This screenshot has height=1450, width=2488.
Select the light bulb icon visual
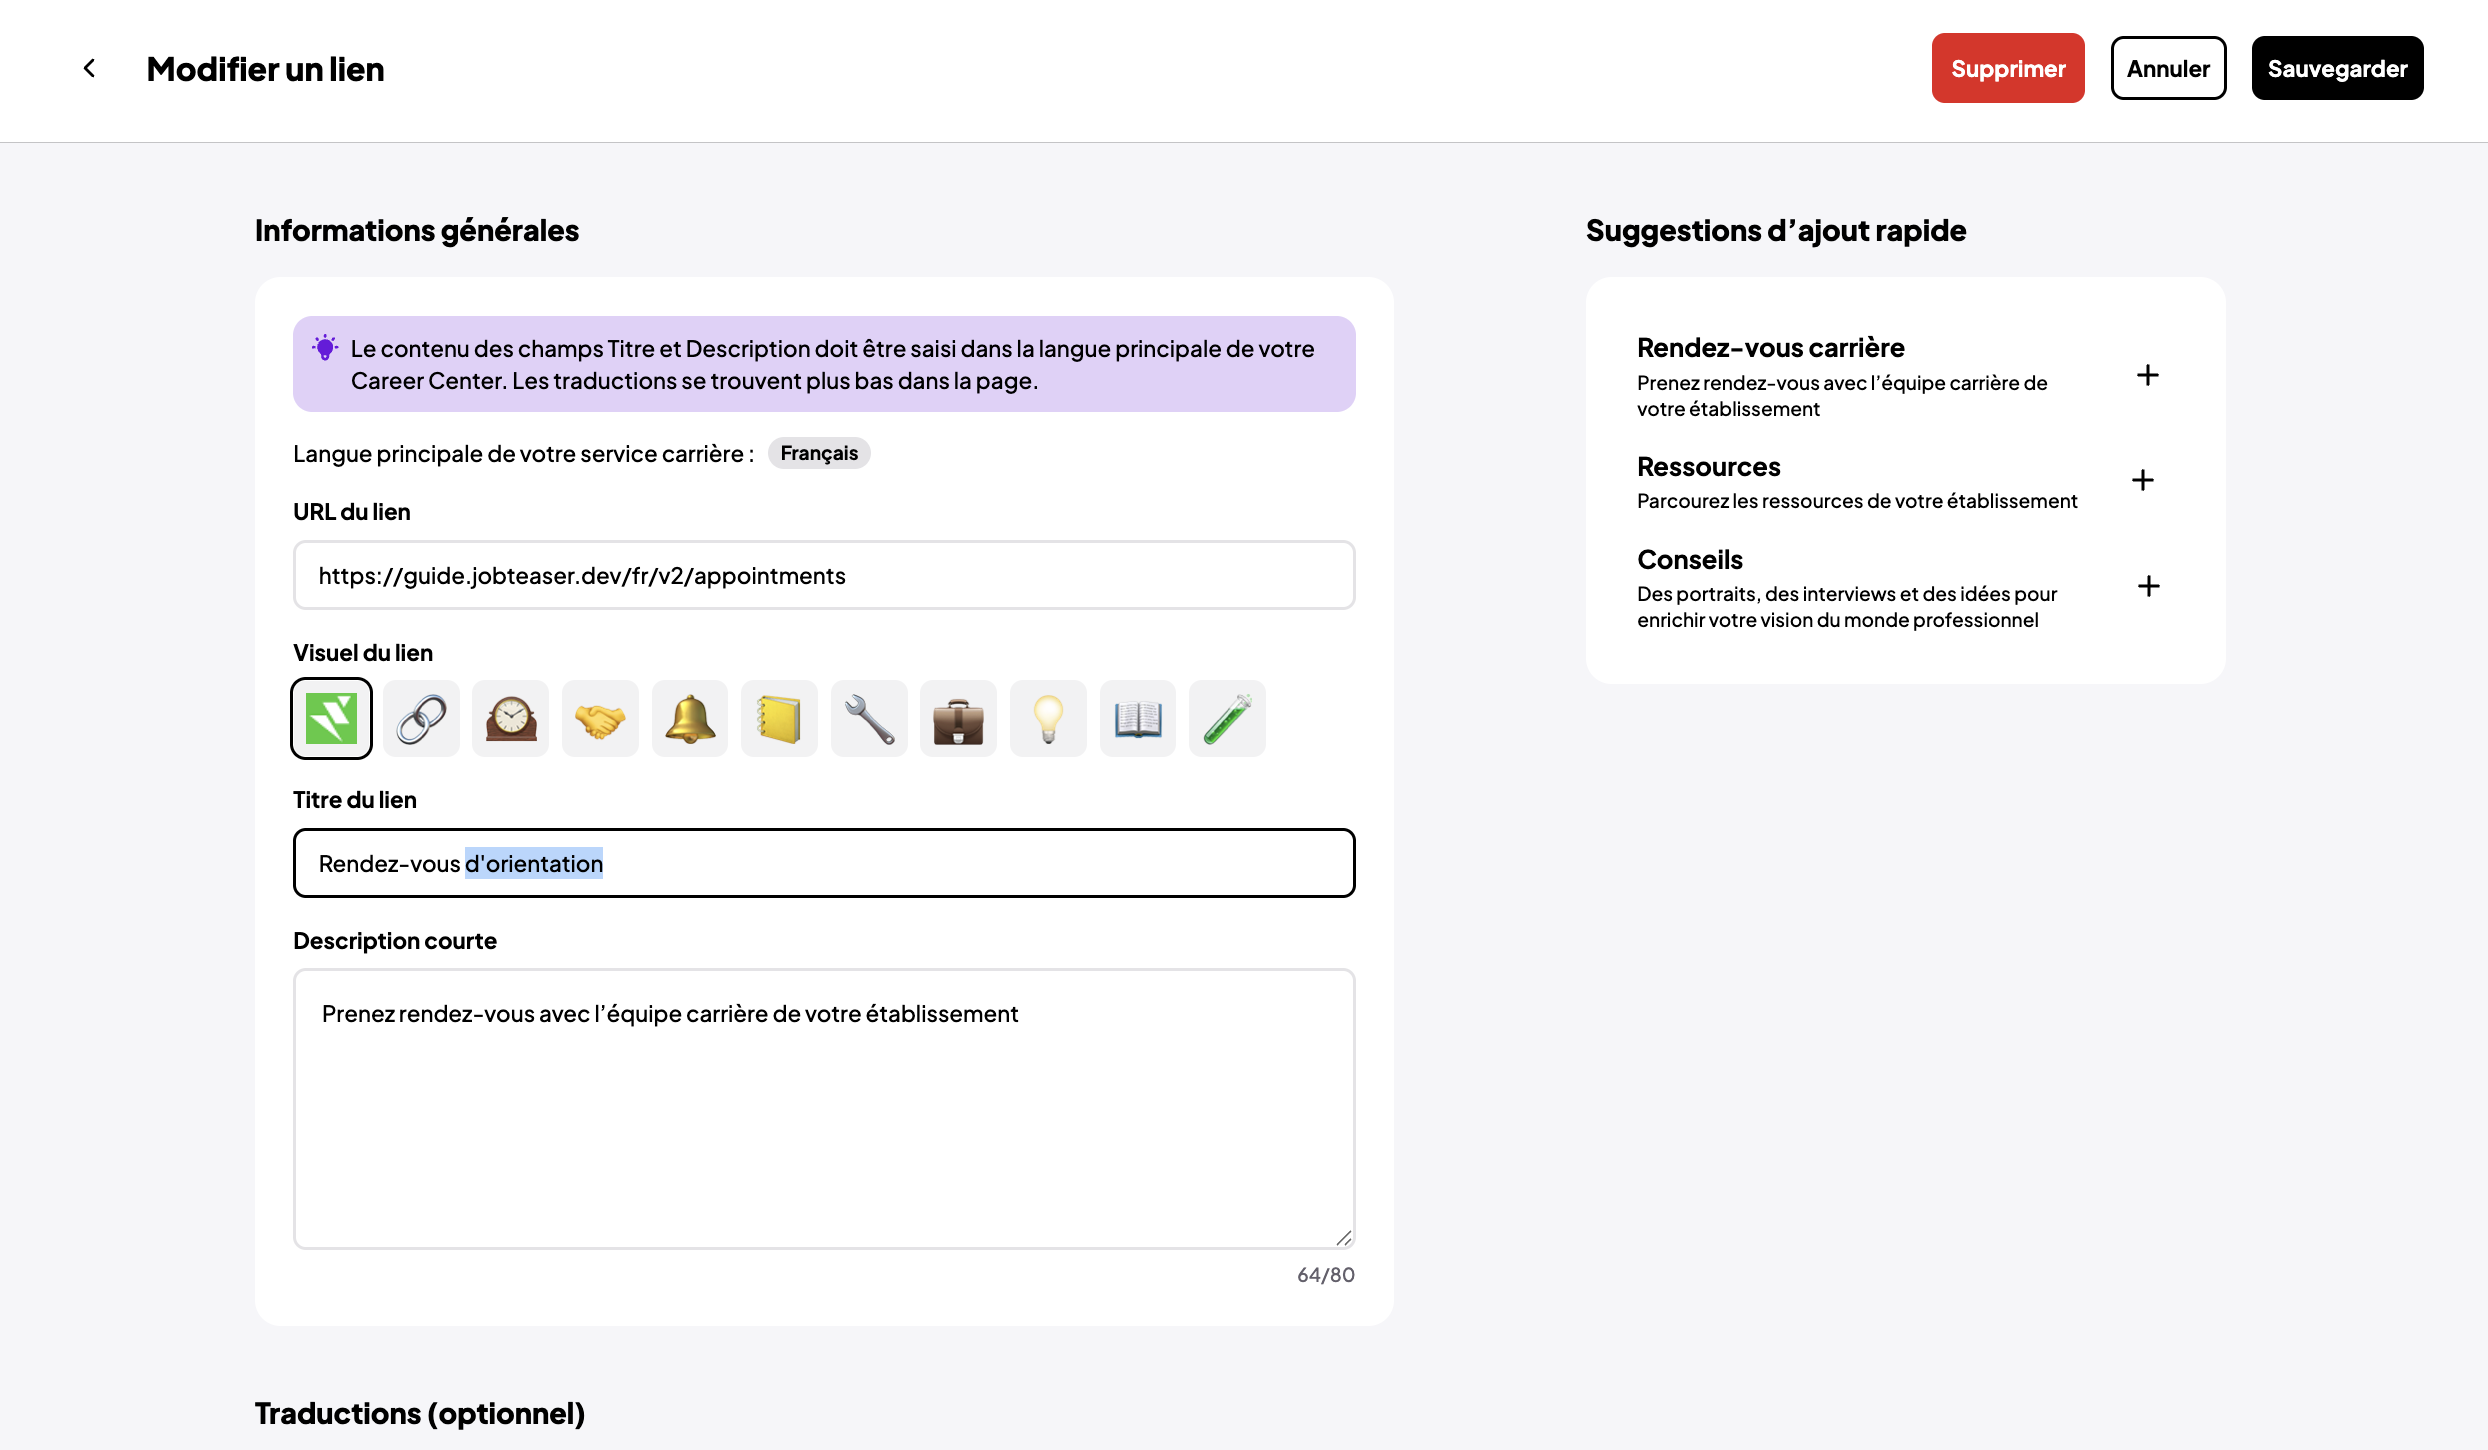[x=1048, y=718]
